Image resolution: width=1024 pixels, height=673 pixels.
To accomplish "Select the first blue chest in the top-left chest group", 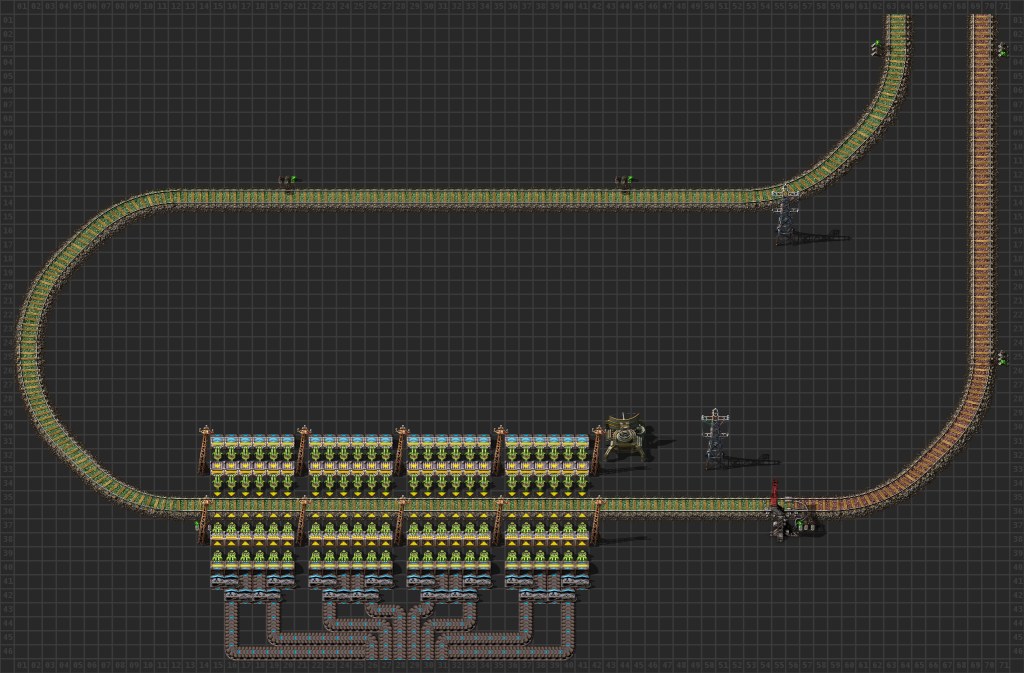I will [217, 441].
